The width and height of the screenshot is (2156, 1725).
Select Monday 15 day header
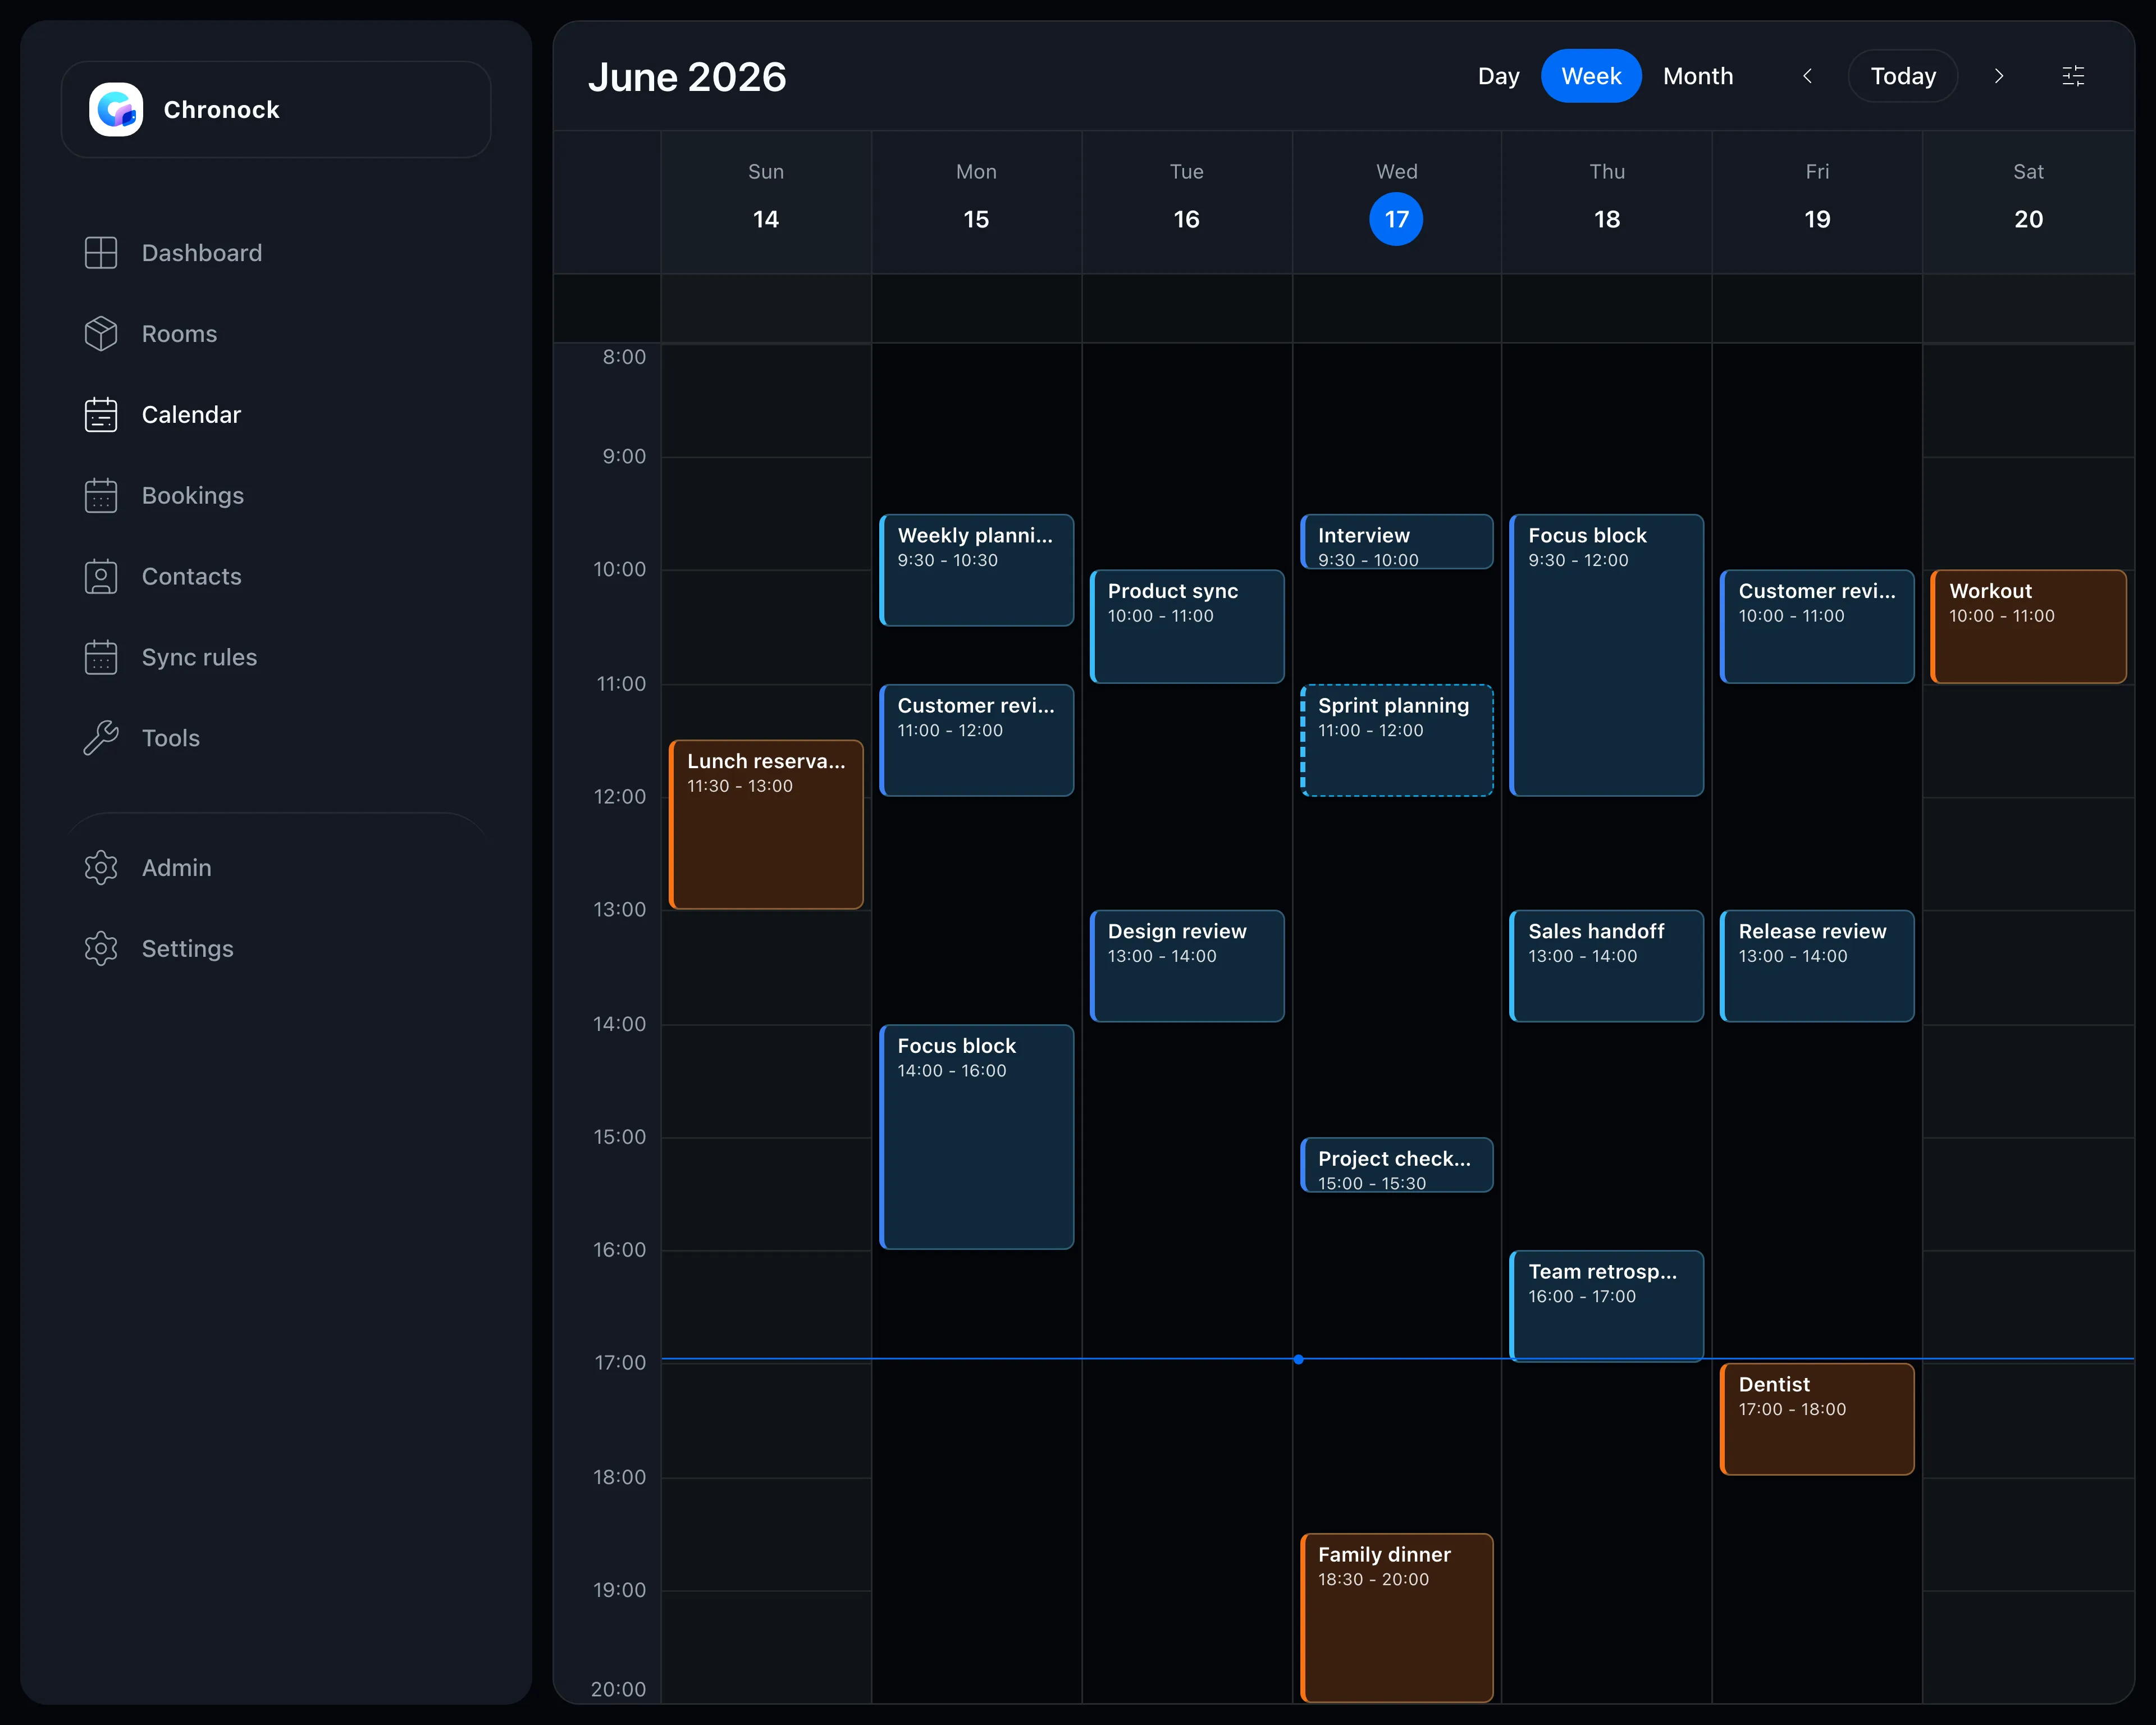click(x=976, y=202)
